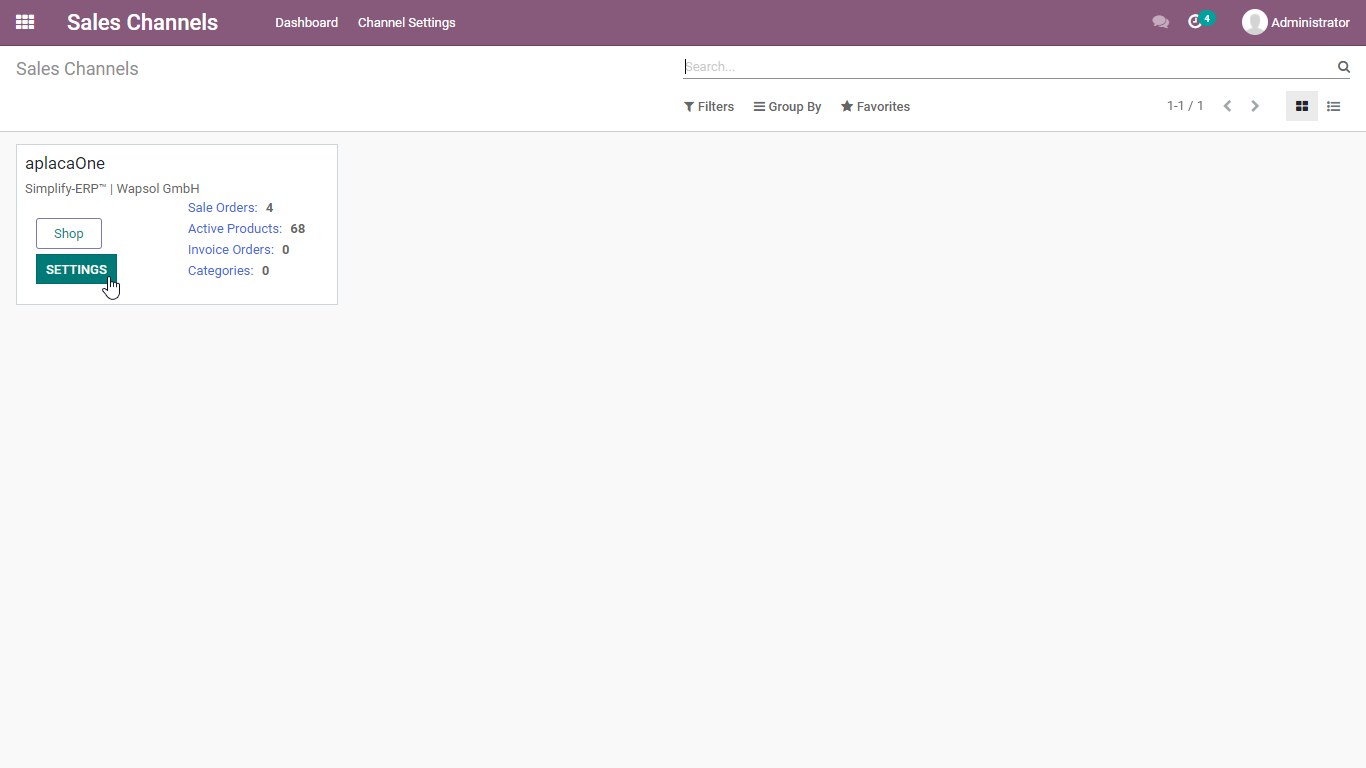The height and width of the screenshot is (768, 1366).
Task: Open the conversations chat icon
Action: pyautogui.click(x=1160, y=22)
